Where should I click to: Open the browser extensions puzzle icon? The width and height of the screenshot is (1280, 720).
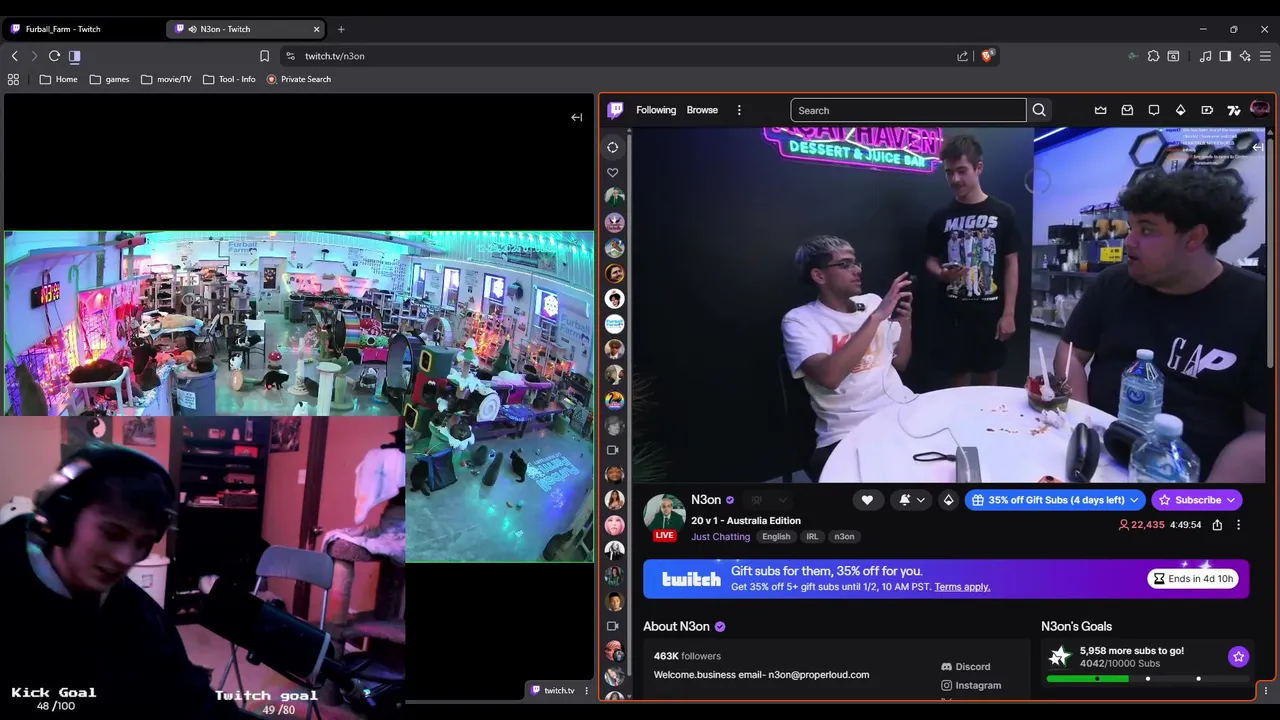[1153, 56]
